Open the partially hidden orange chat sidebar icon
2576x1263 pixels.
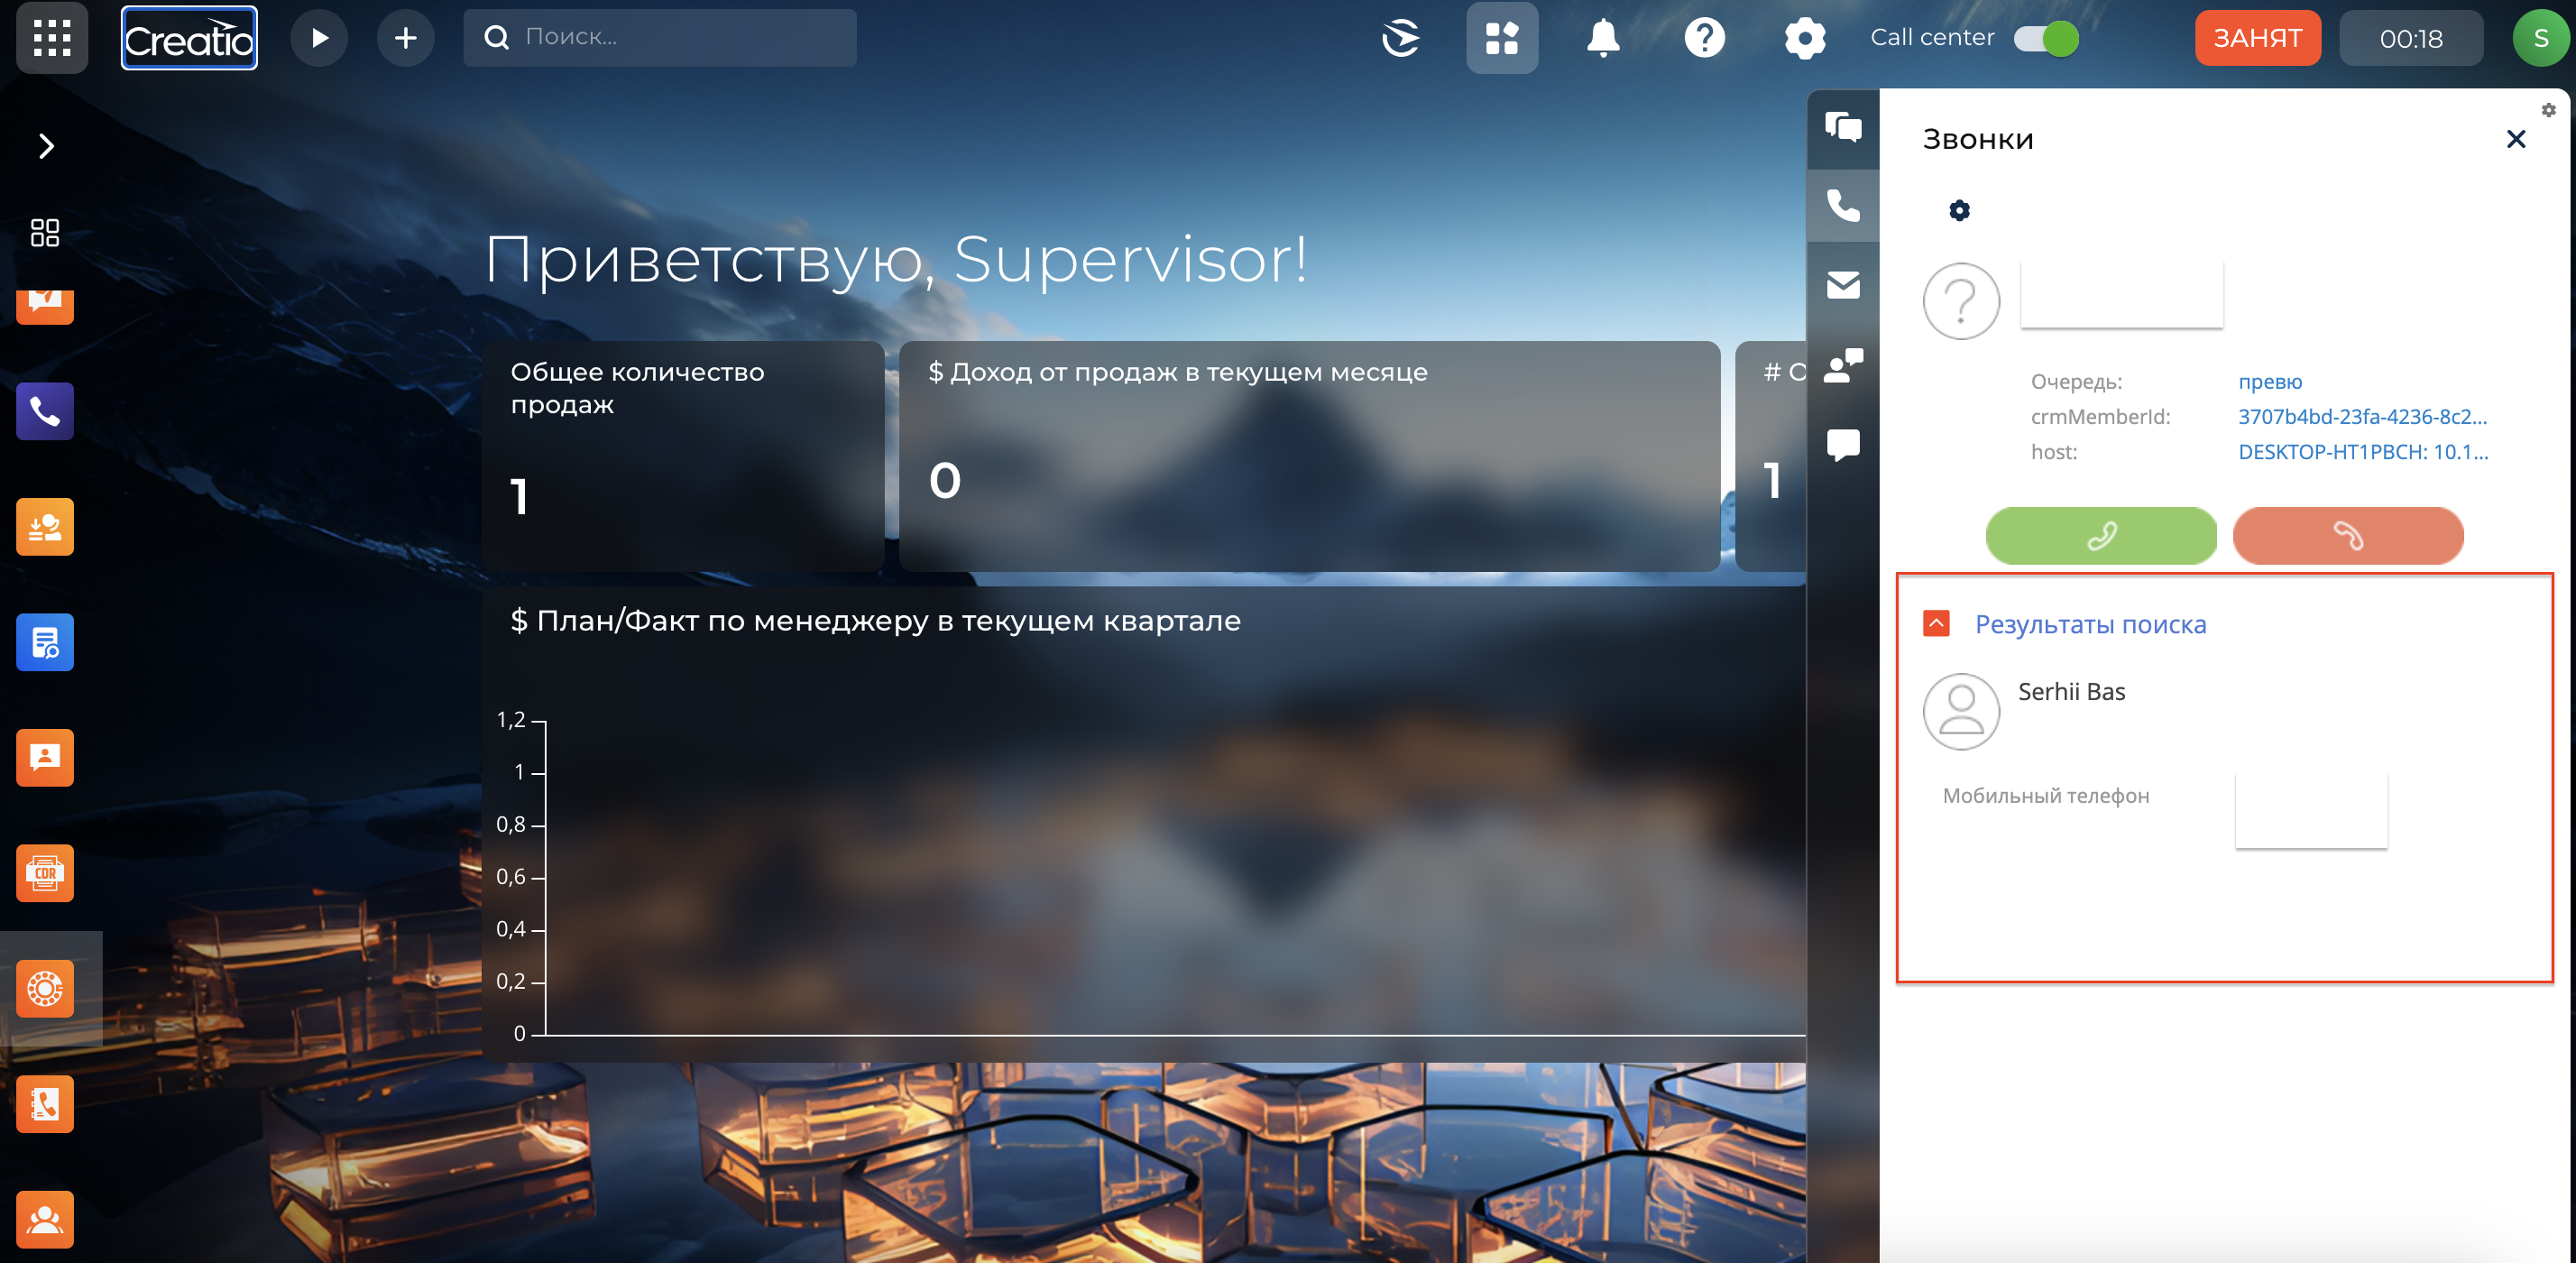pyautogui.click(x=45, y=306)
